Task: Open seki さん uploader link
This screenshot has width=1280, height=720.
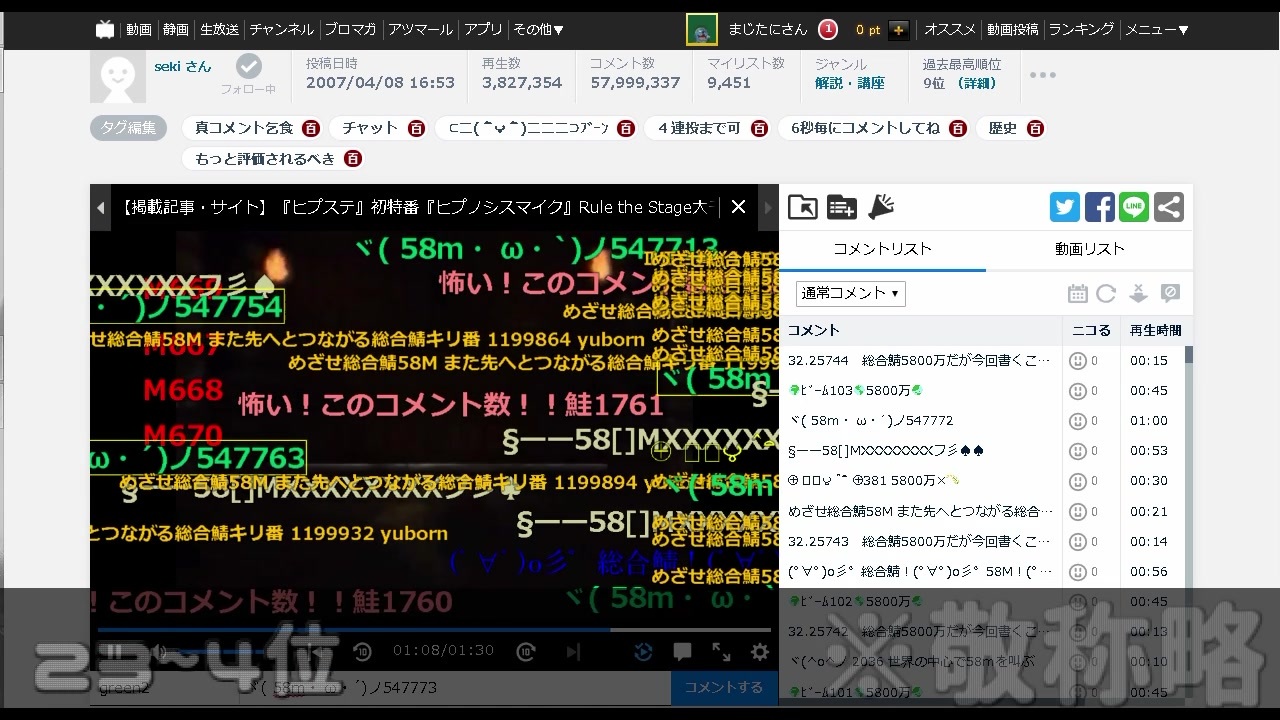Action: [x=183, y=66]
